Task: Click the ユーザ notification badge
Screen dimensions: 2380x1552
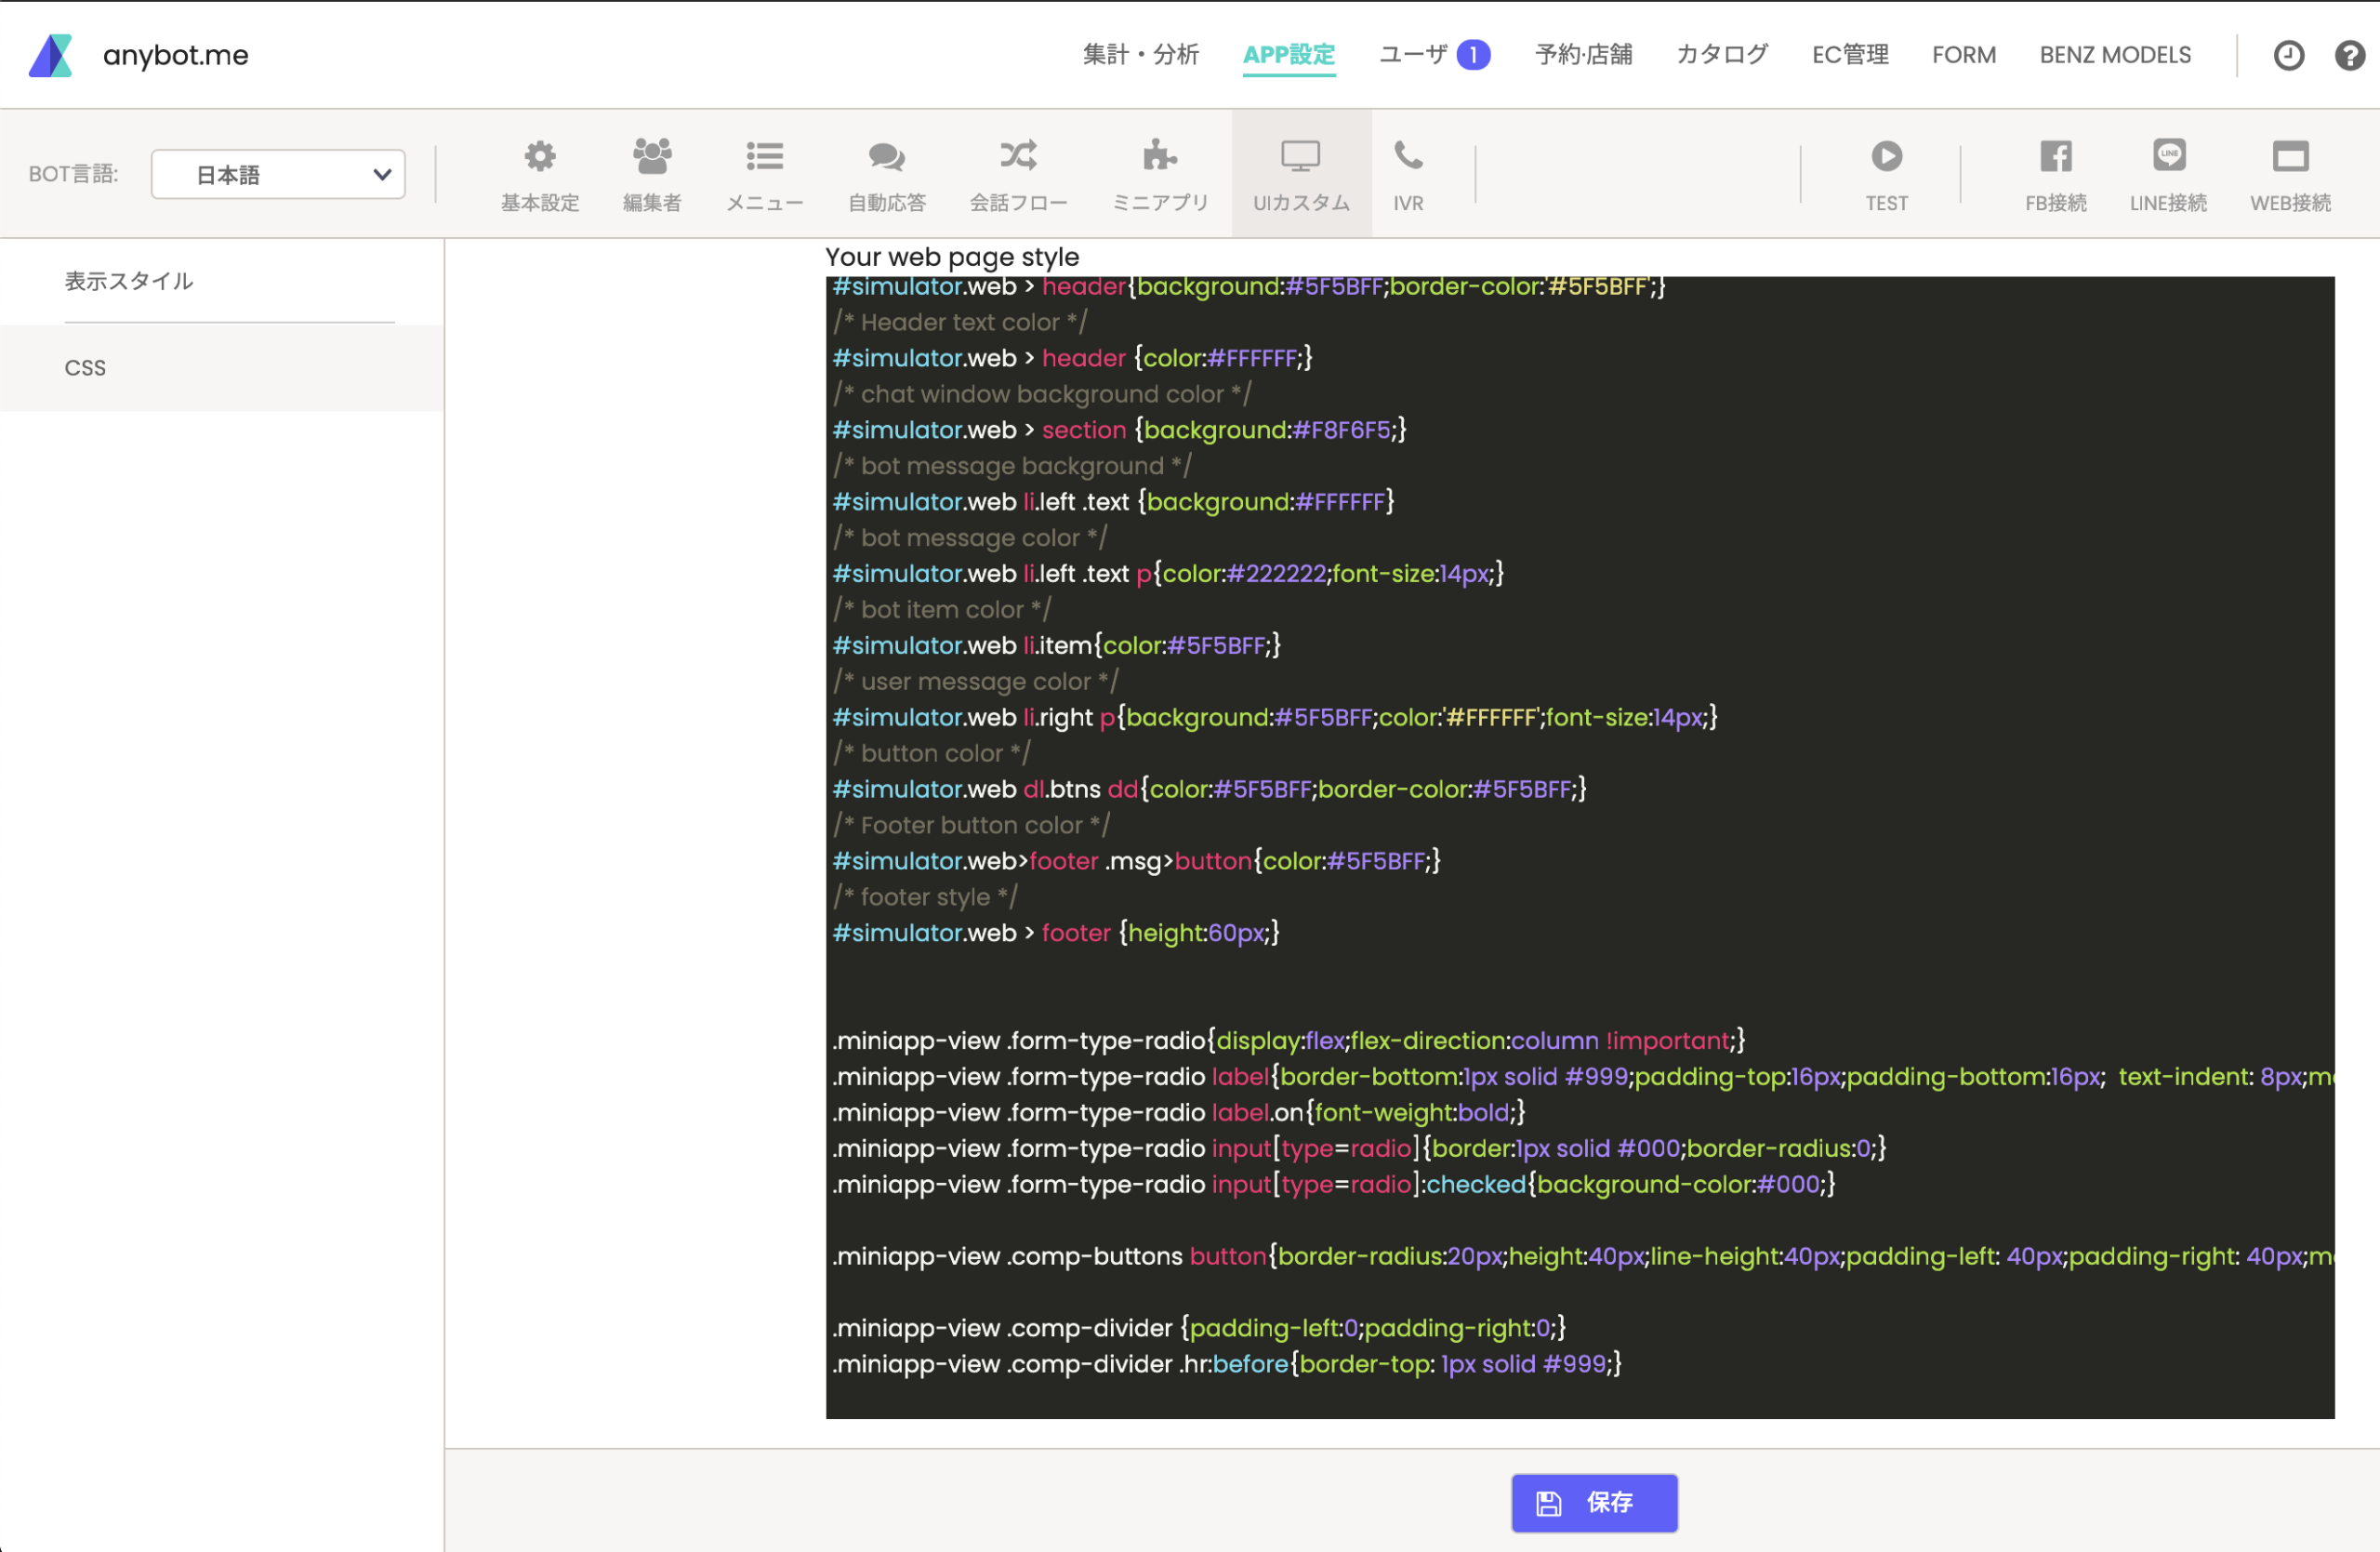Action: [1473, 55]
